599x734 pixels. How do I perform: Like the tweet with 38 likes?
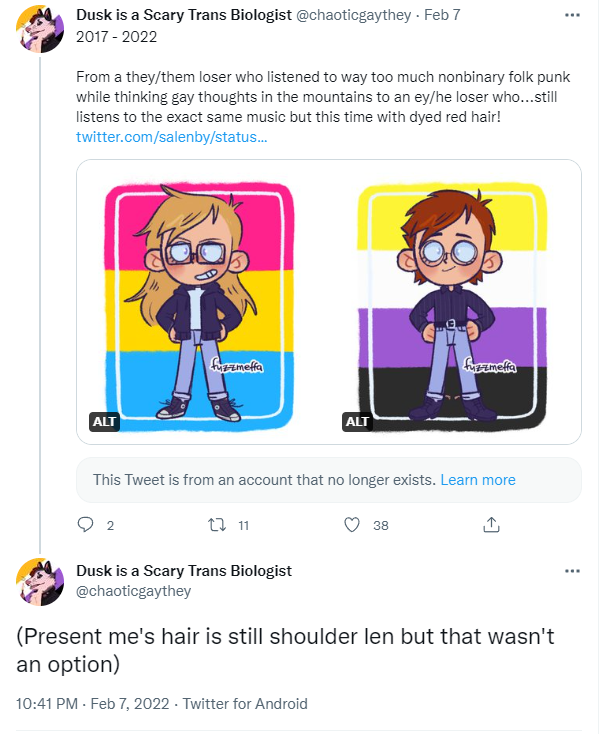(352, 525)
